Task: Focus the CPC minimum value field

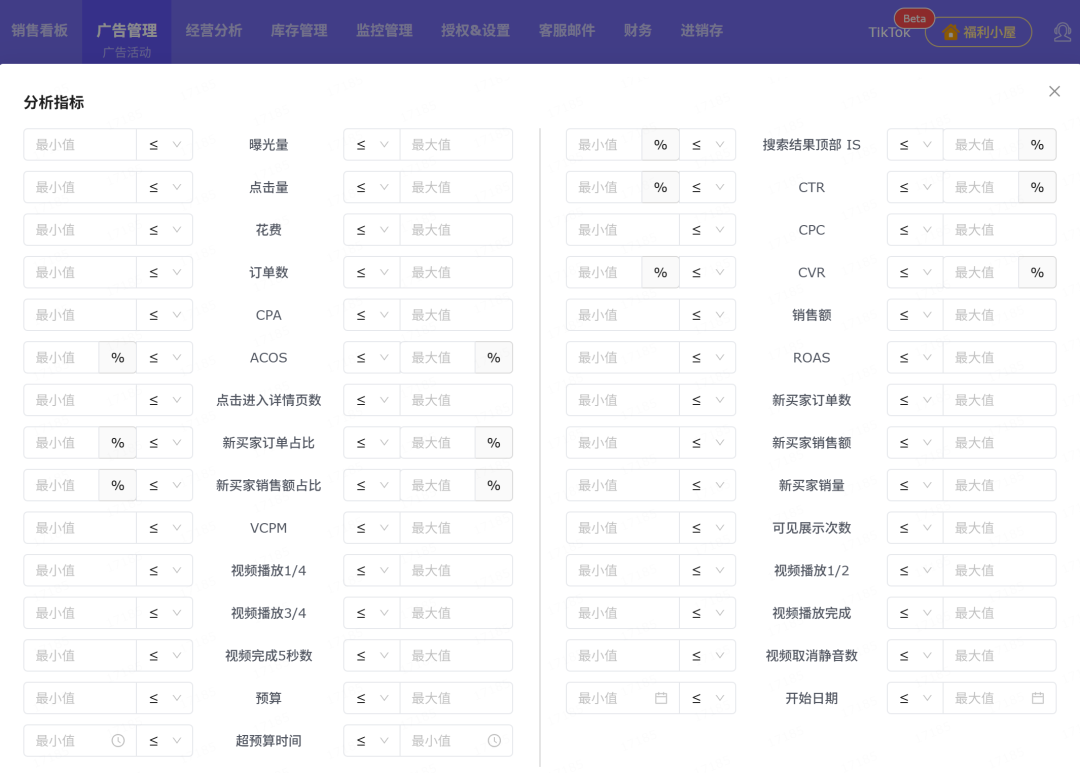Action: (623, 230)
